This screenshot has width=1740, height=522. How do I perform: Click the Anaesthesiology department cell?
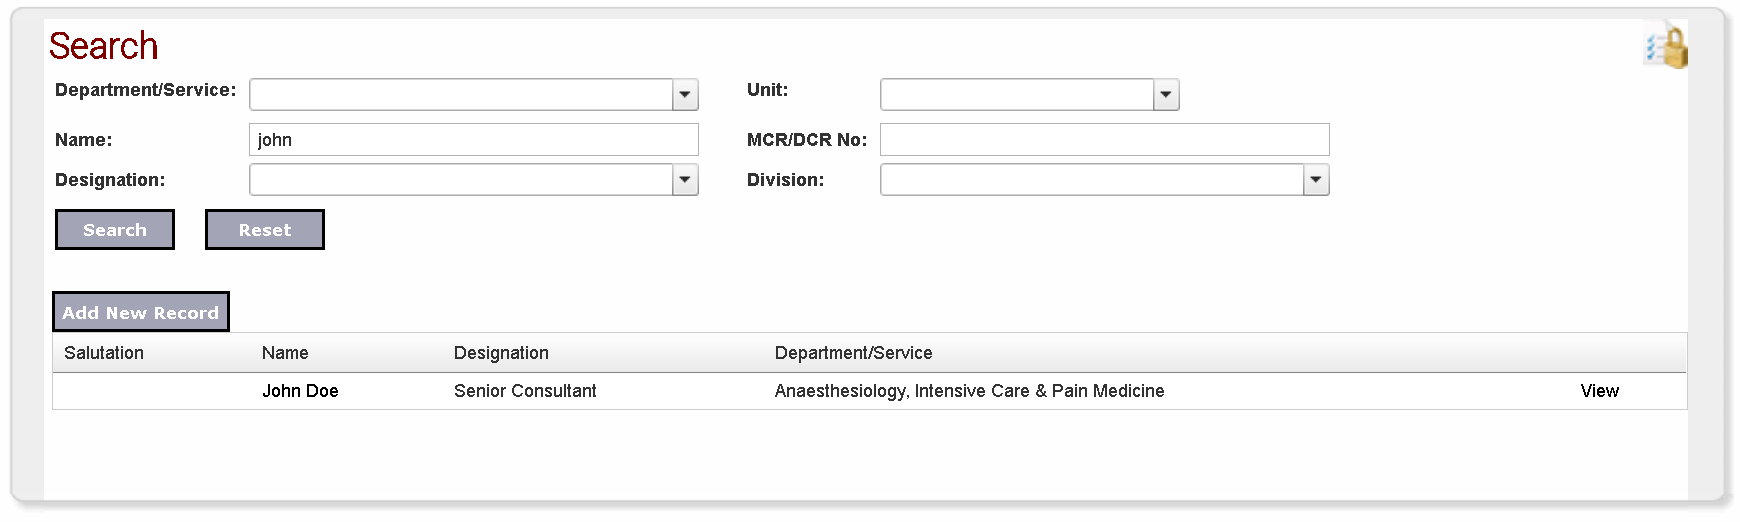969,391
